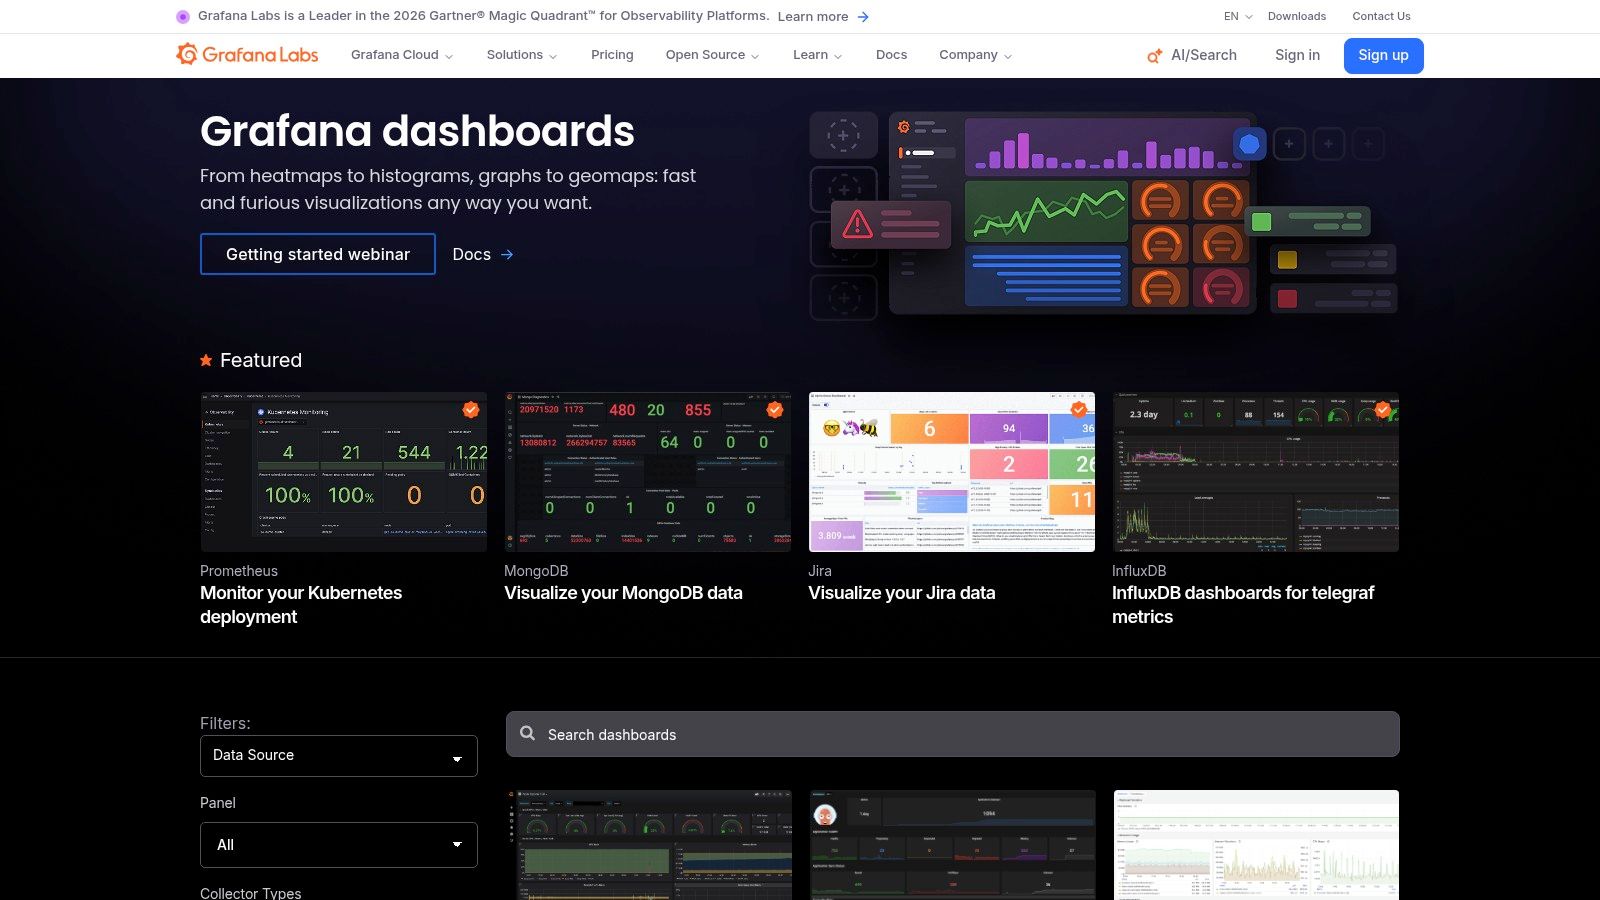
Task: Open first dashboard result thumbnail with gauges
Action: click(x=648, y=845)
